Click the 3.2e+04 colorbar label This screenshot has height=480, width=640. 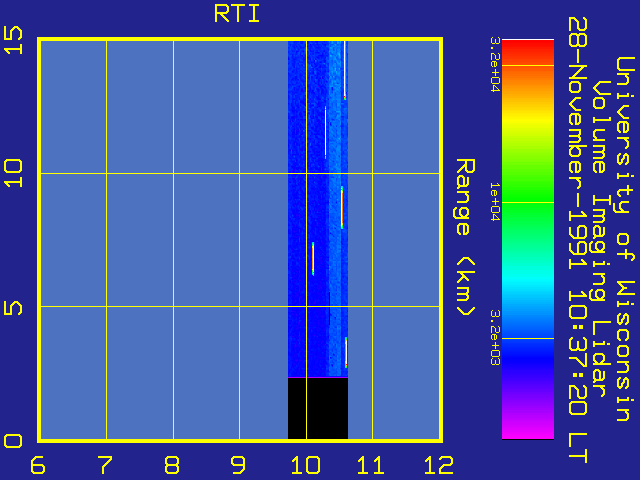[x=495, y=64]
